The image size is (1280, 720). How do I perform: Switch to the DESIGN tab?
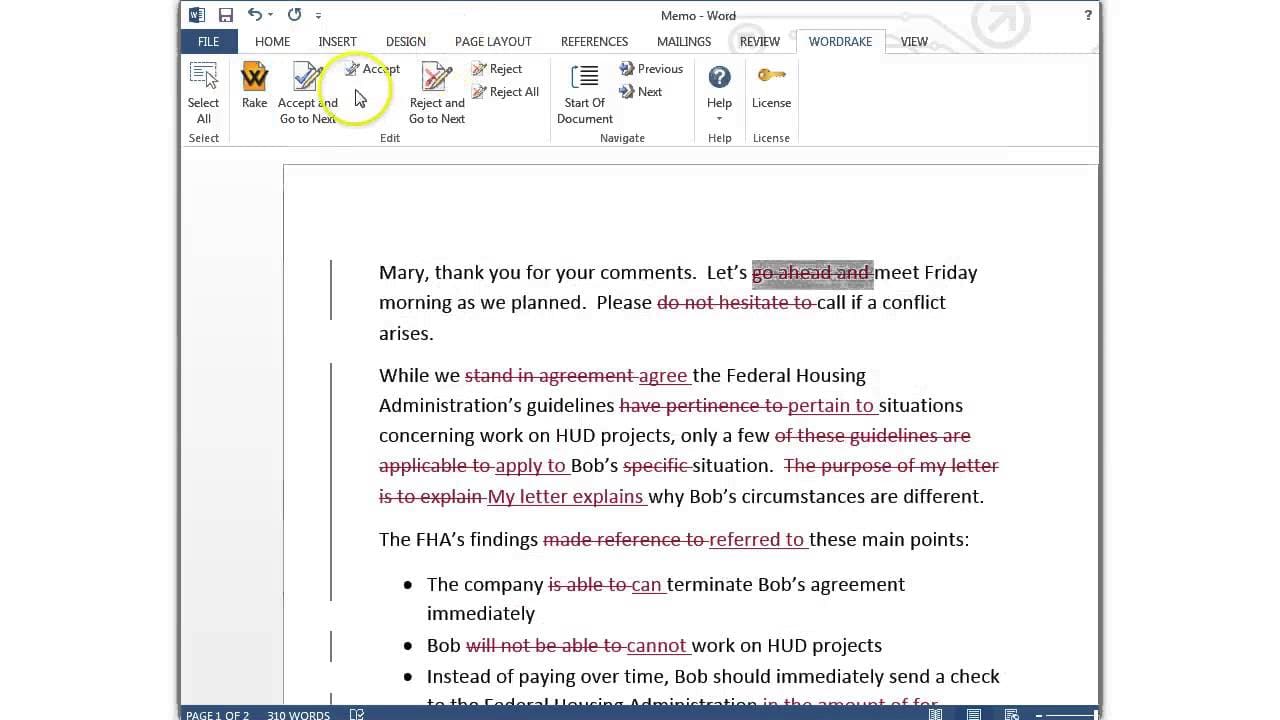coord(405,42)
